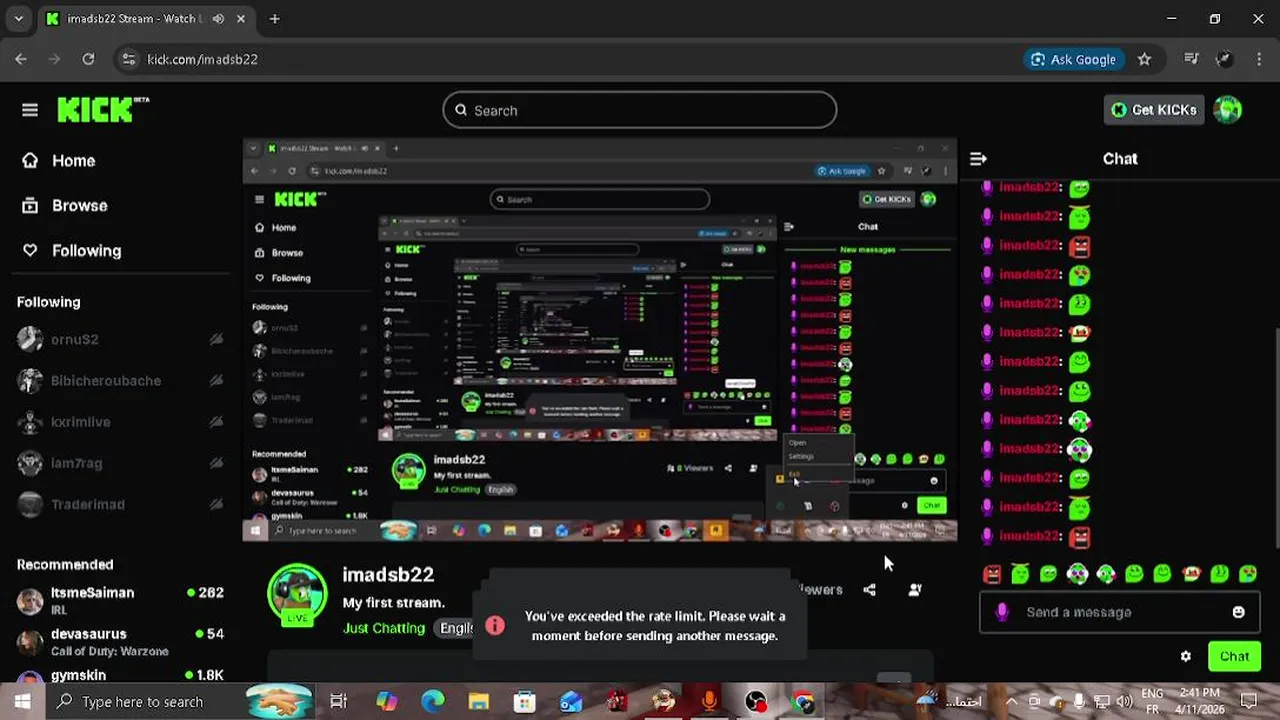
Task: Click the live stream video player
Action: [x=600, y=340]
